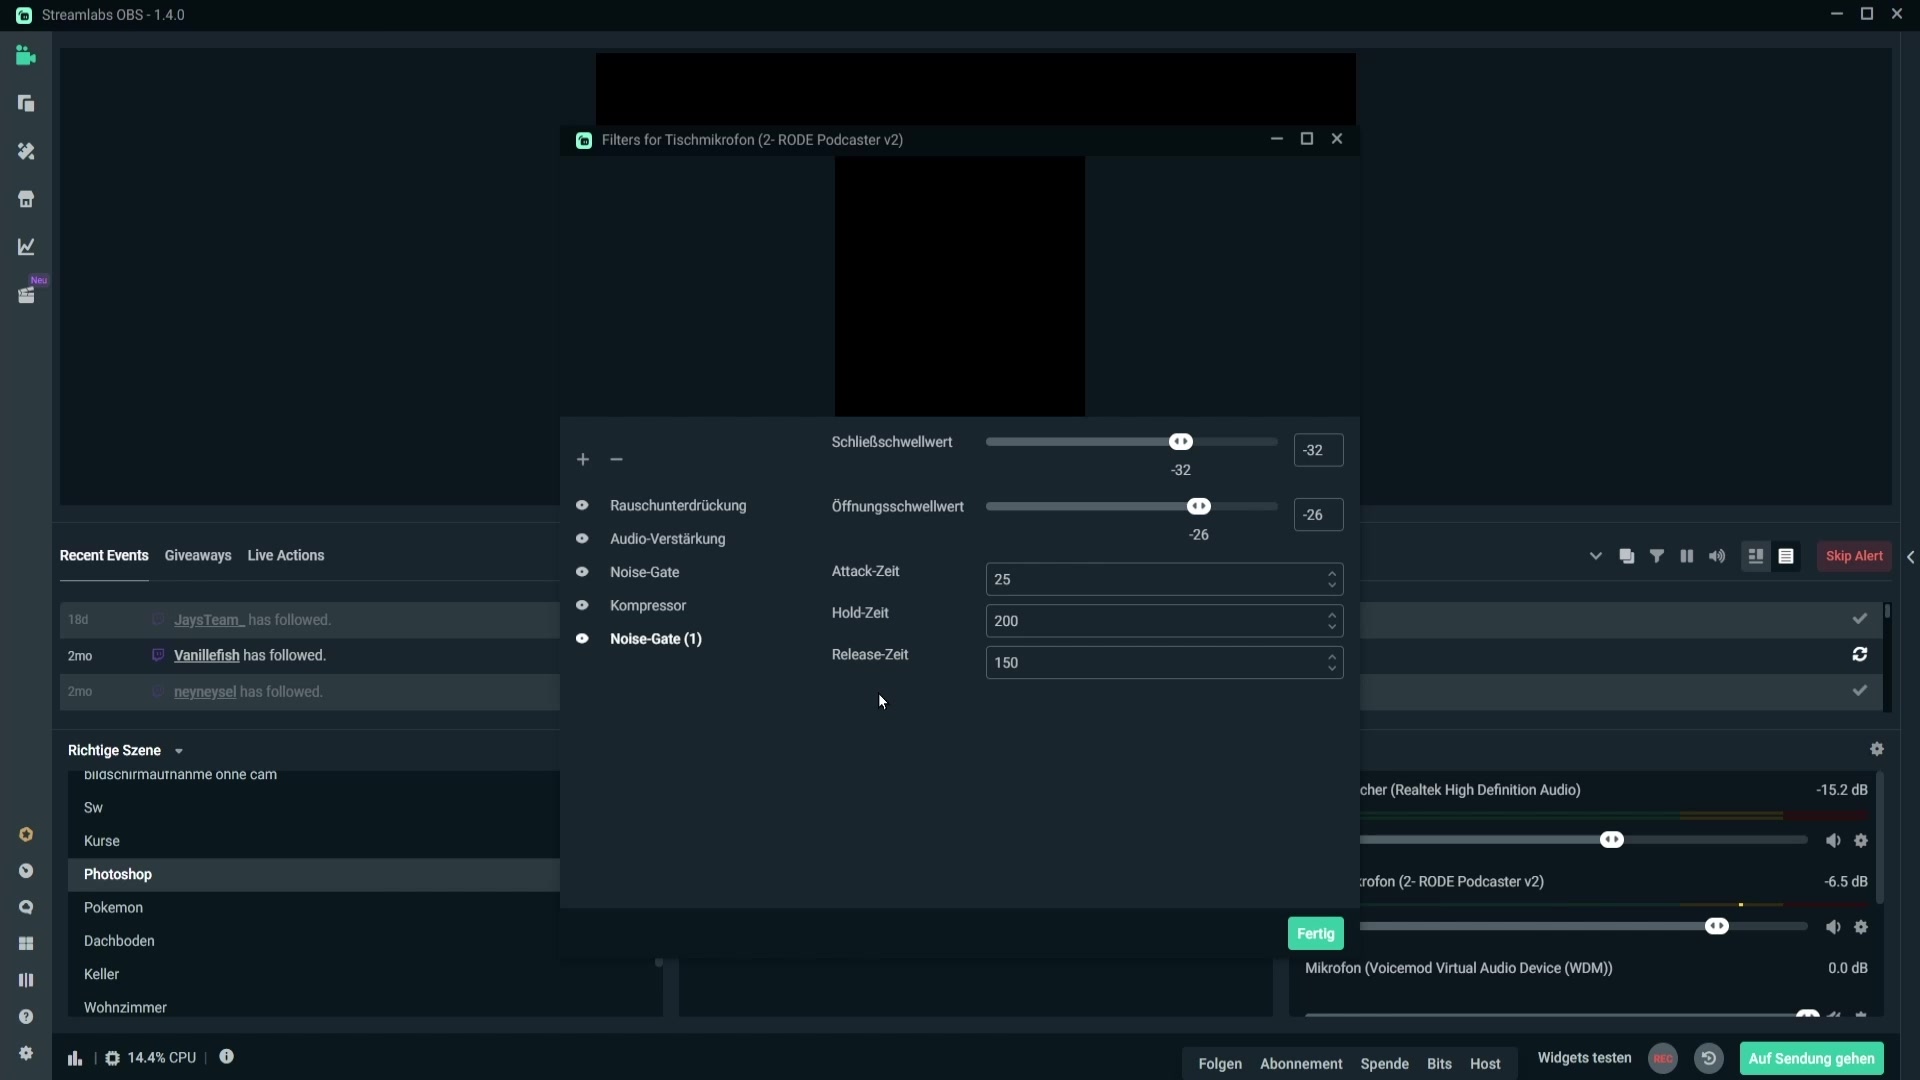Hide the Audio-Verstärkung filter

[x=582, y=539]
